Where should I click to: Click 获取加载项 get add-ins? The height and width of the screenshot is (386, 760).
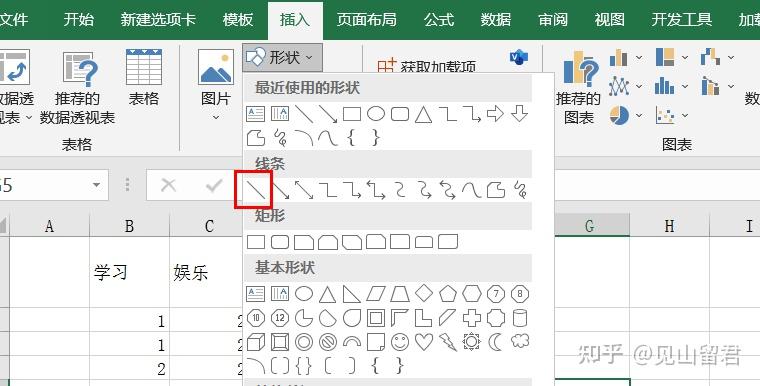(x=428, y=65)
